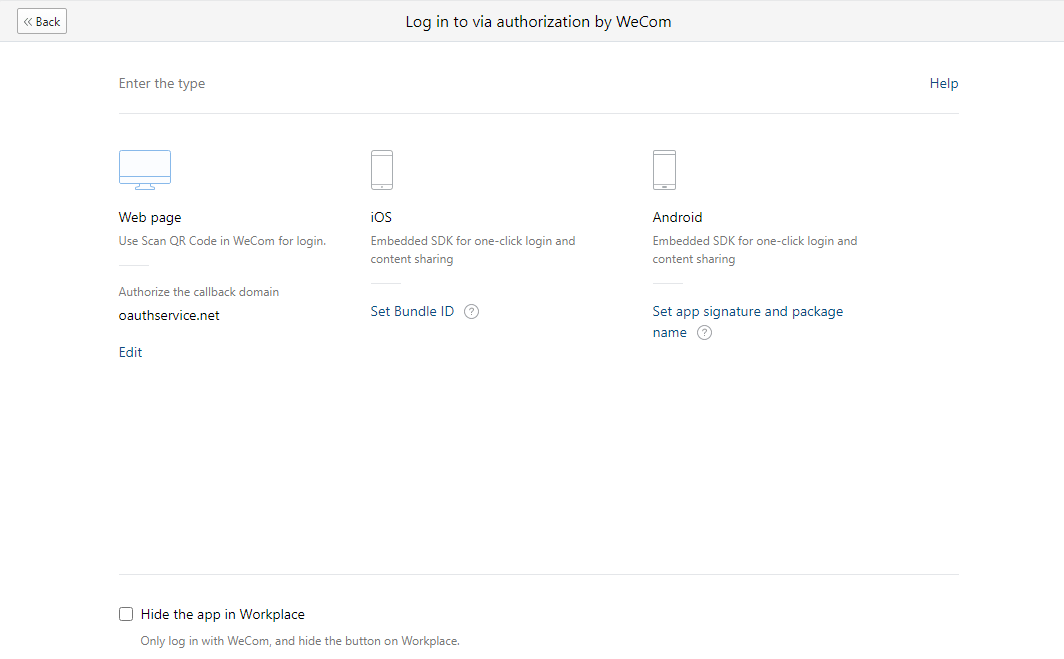Open the Help link
The height and width of the screenshot is (659, 1064).
tap(943, 84)
